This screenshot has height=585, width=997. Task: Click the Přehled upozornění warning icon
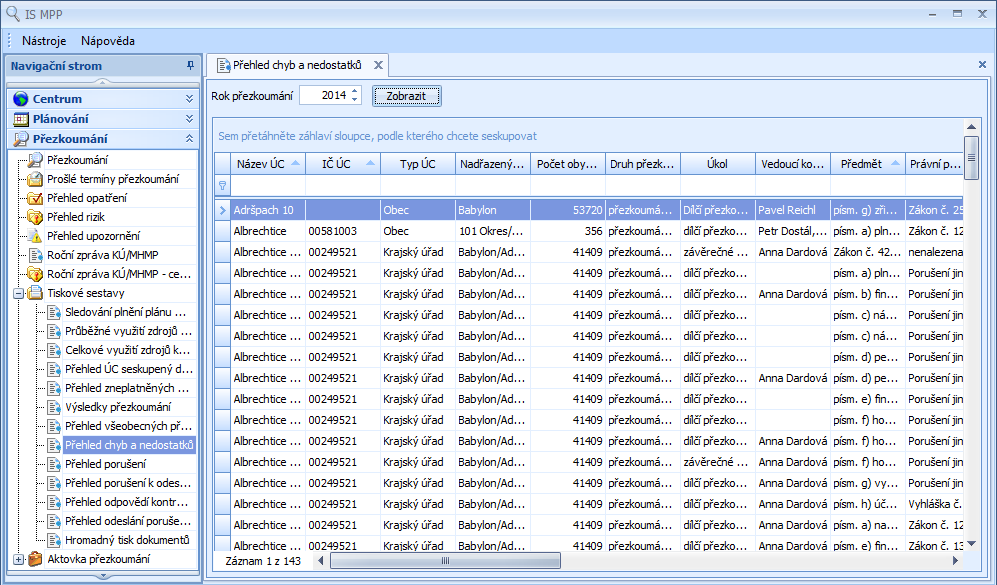(35, 236)
